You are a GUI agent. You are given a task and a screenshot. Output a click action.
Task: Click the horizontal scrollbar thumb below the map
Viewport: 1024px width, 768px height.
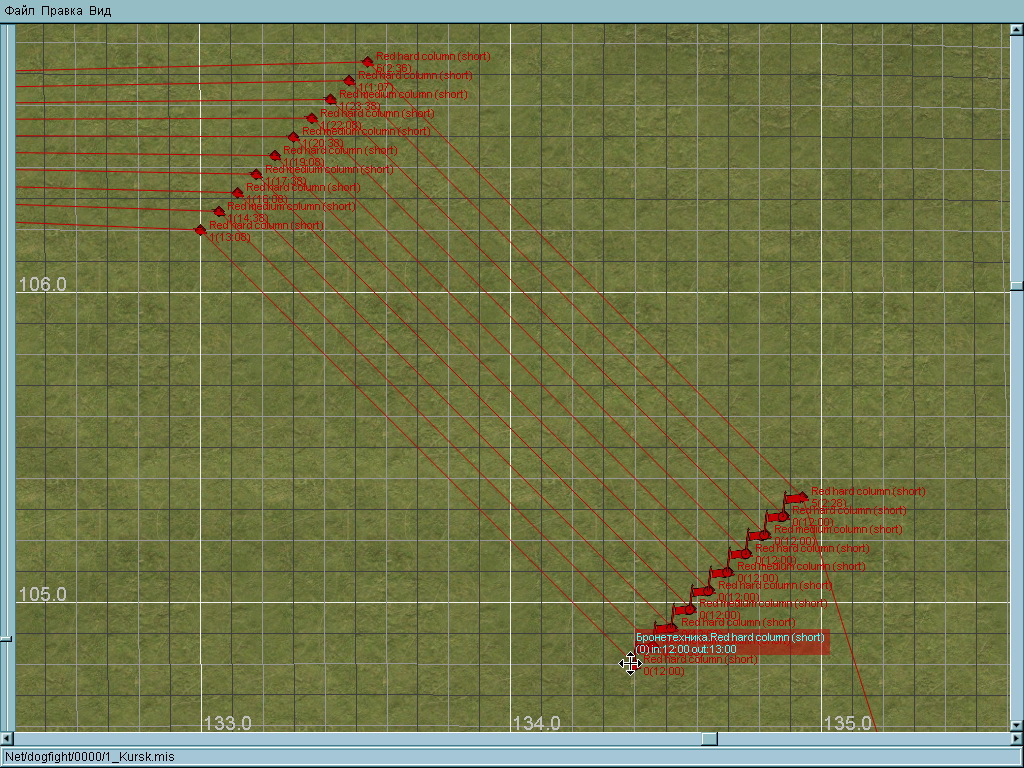pyautogui.click(x=709, y=739)
